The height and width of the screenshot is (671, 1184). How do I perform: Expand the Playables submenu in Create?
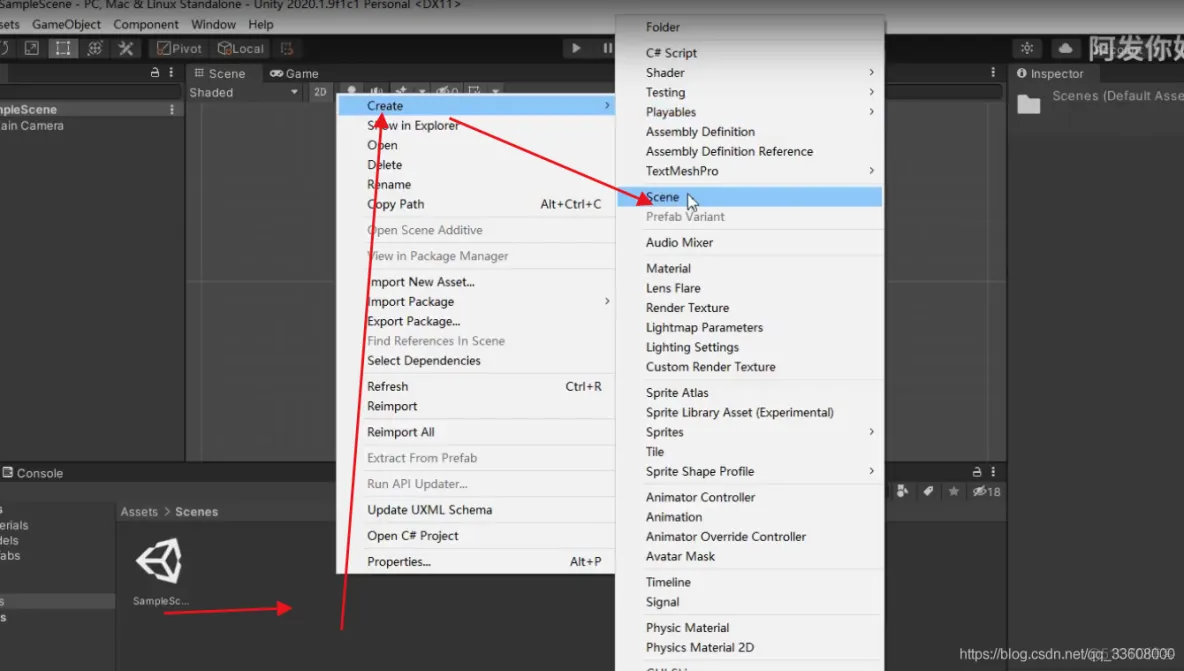click(x=750, y=112)
